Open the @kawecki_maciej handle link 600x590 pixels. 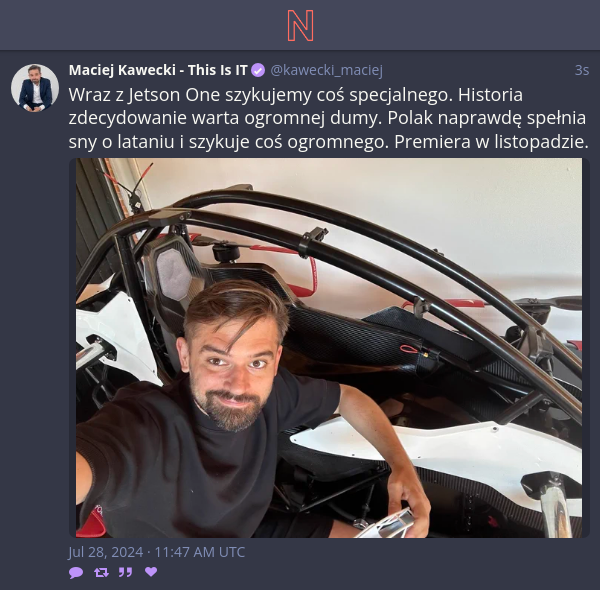326,70
